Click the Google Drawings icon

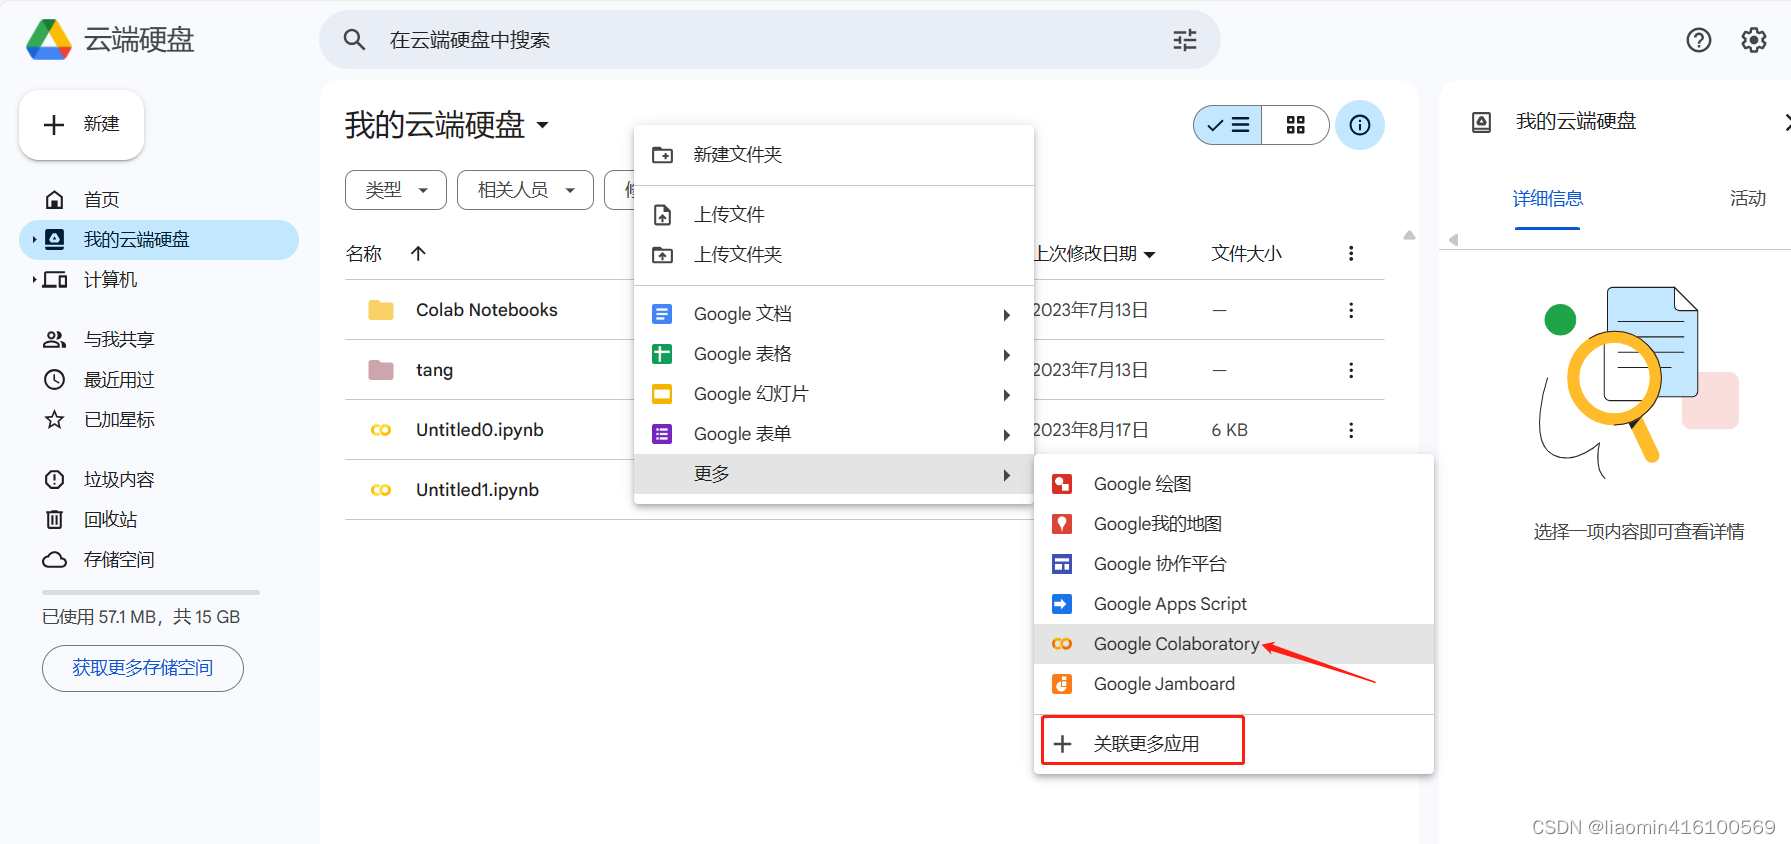1062,484
